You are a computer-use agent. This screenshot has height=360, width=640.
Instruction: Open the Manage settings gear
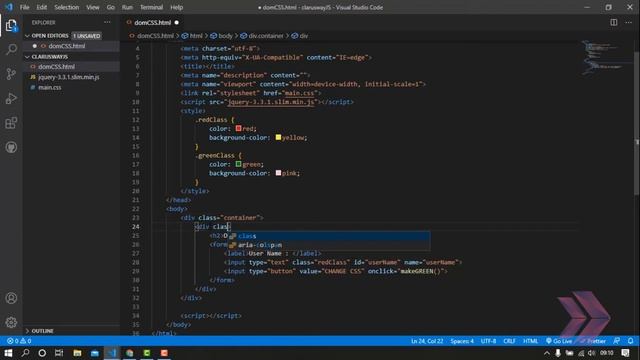[x=11, y=322]
